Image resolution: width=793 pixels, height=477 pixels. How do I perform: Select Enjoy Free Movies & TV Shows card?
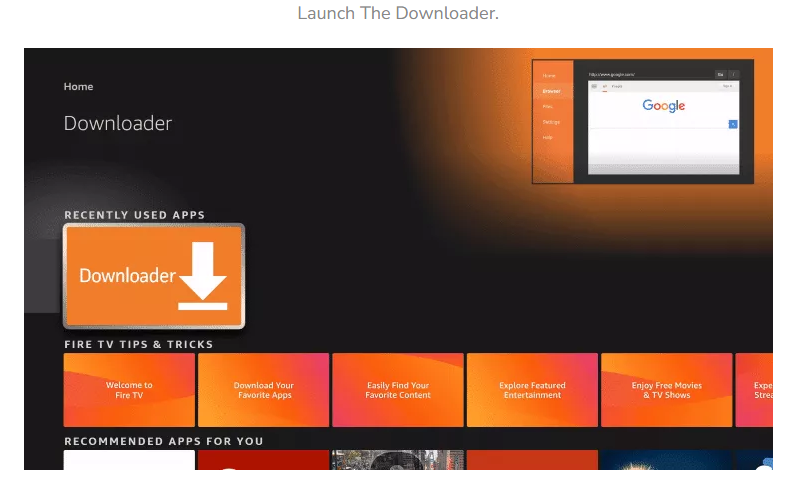coord(667,390)
